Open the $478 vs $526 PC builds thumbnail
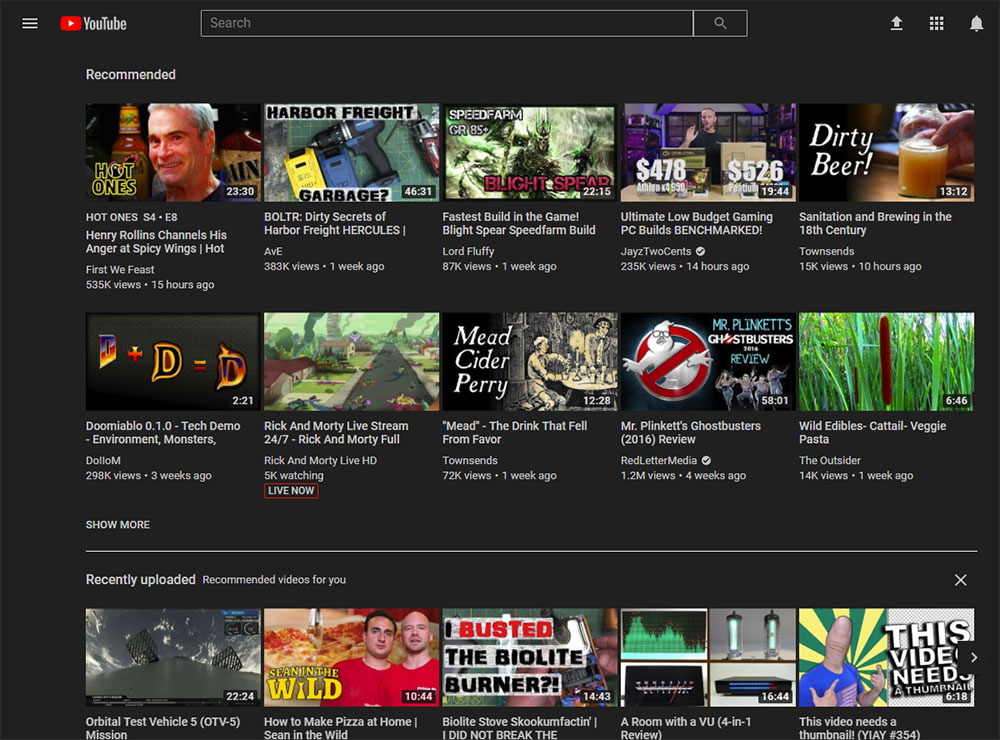This screenshot has width=1000, height=740. 709,152
